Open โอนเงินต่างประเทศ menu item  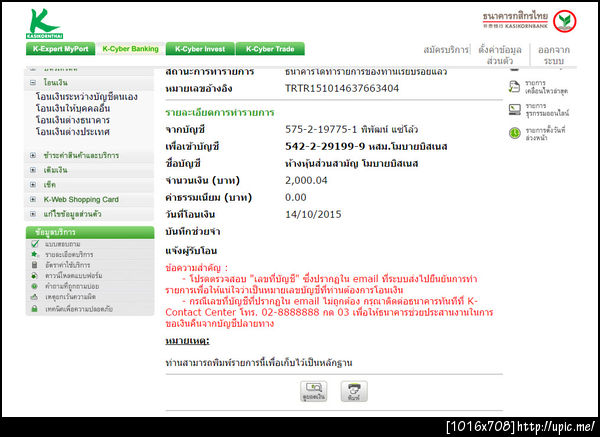pyautogui.click(x=73, y=132)
